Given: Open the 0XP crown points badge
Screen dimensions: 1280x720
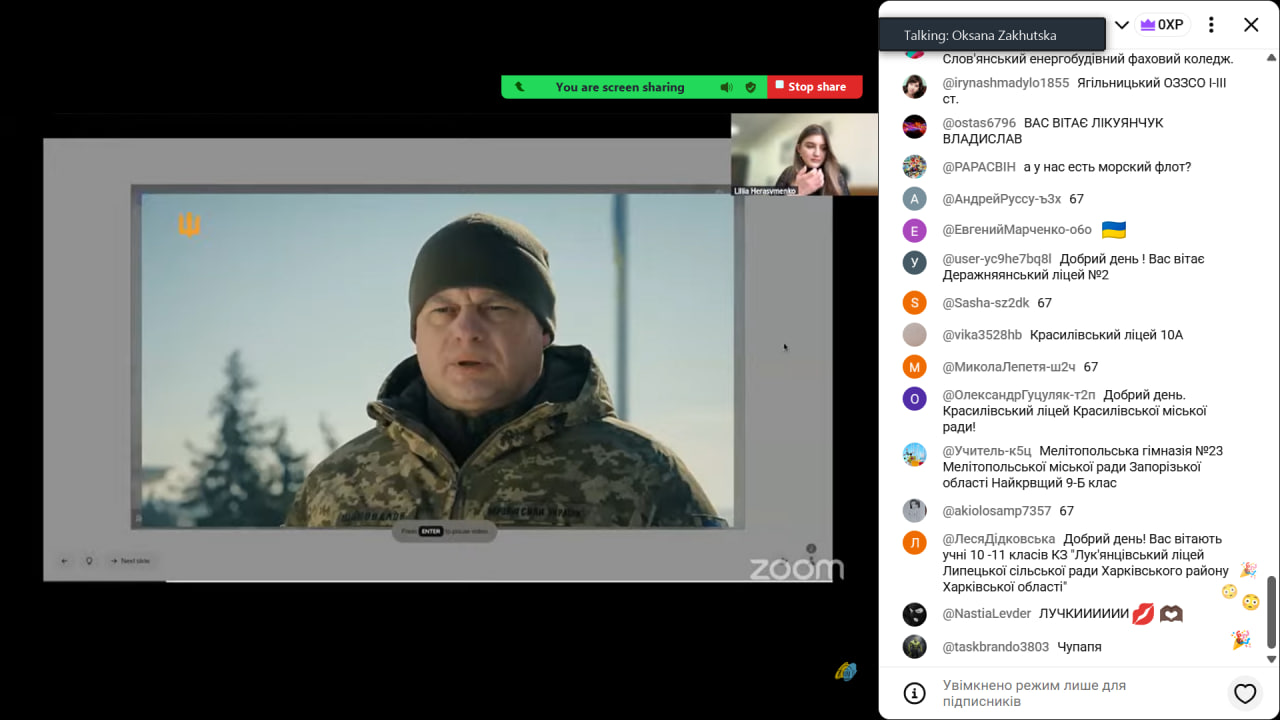Looking at the screenshot, I should click(x=1162, y=25).
